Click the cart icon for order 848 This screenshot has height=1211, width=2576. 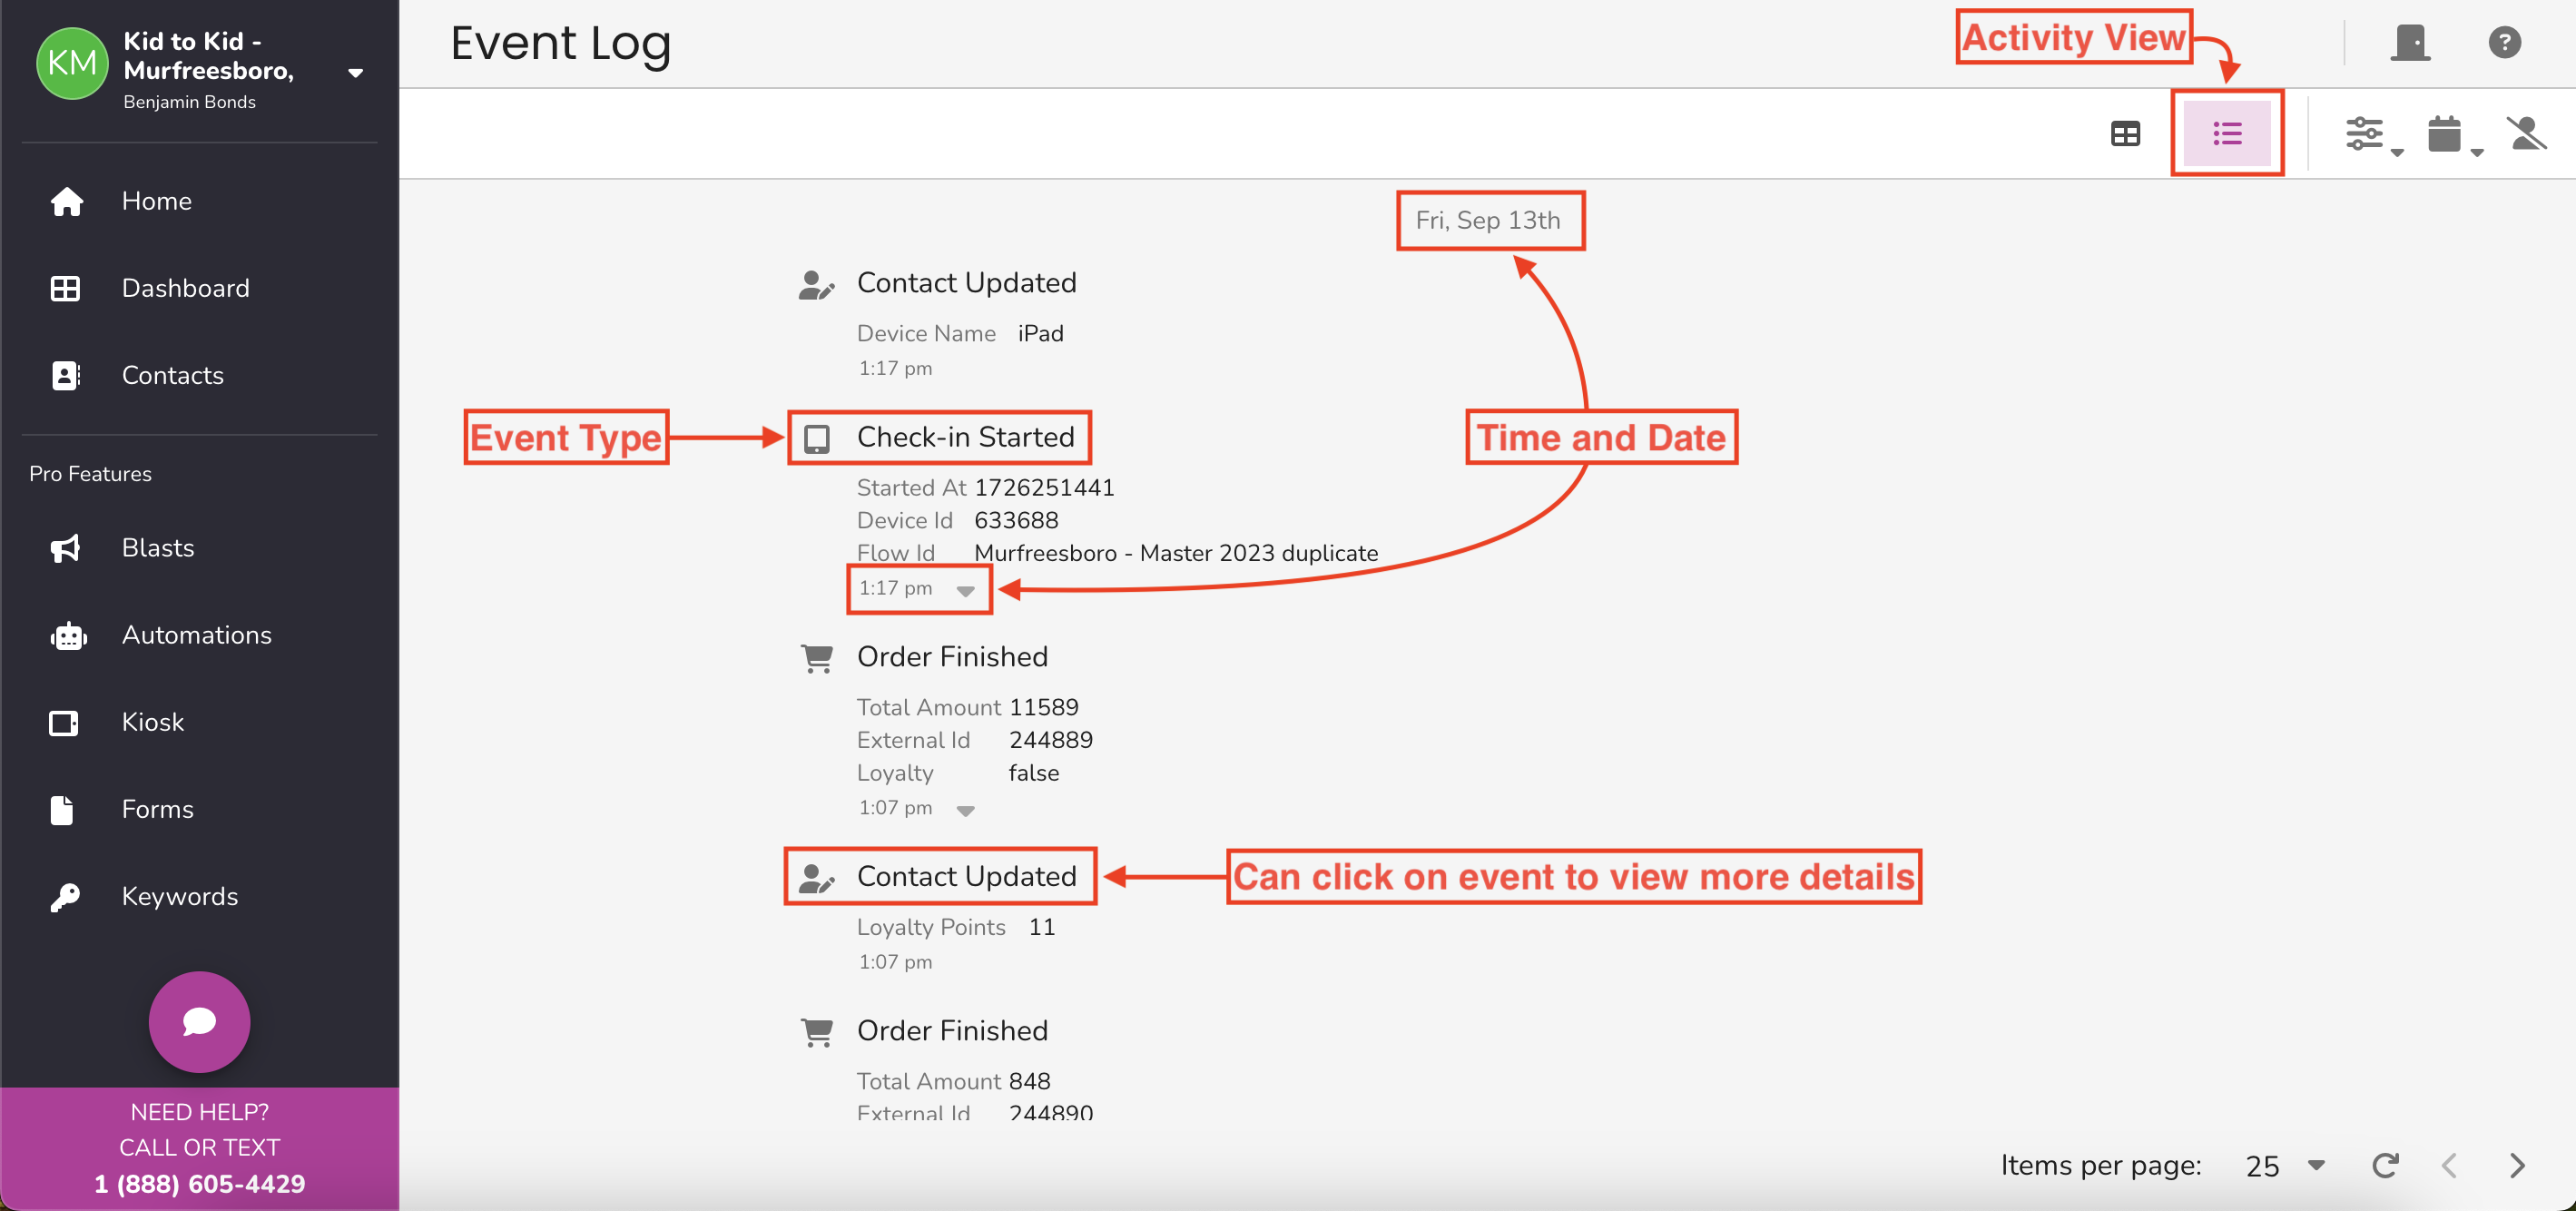point(817,1032)
